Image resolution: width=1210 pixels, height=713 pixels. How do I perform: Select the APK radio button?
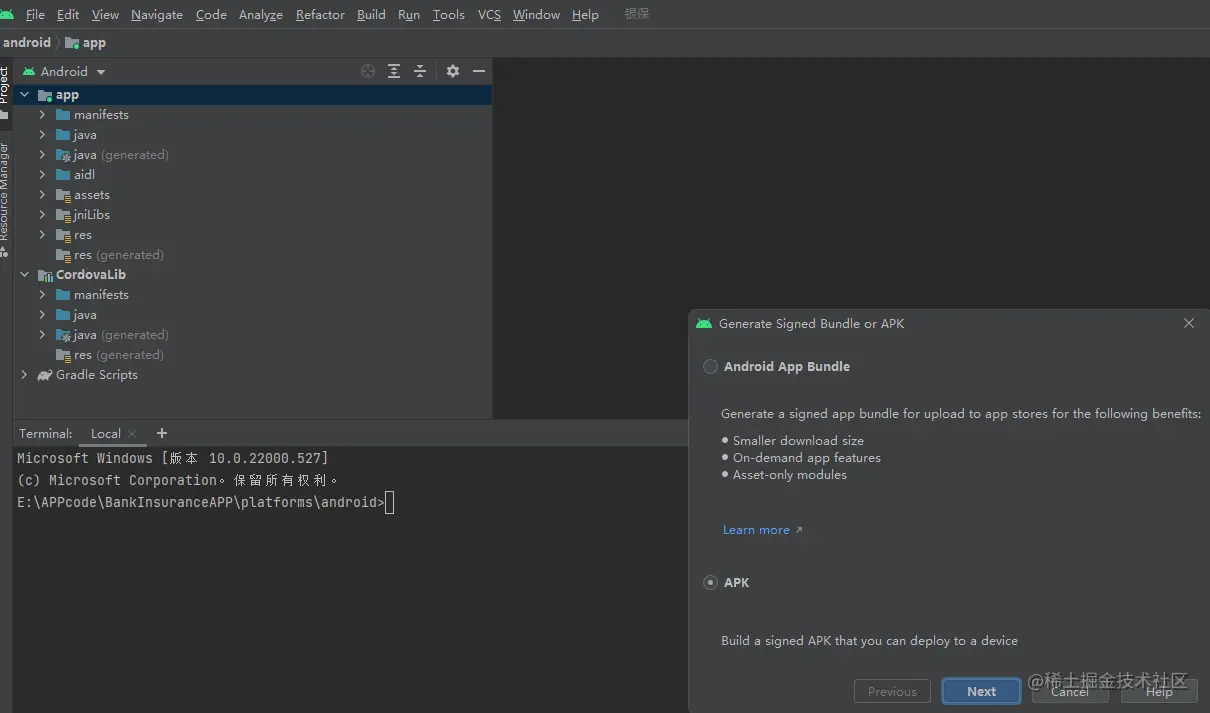click(710, 582)
